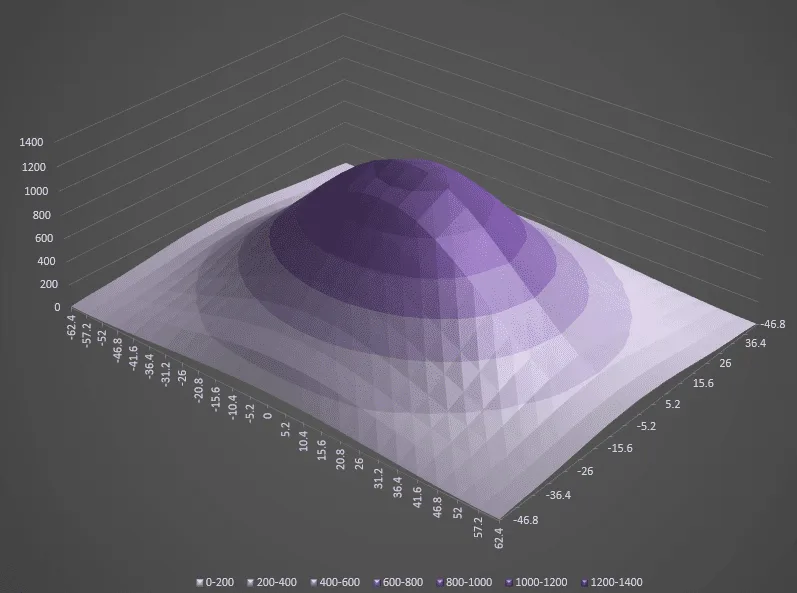
Task: Click the 800-1000 legend color swatch
Action: [x=440, y=582]
